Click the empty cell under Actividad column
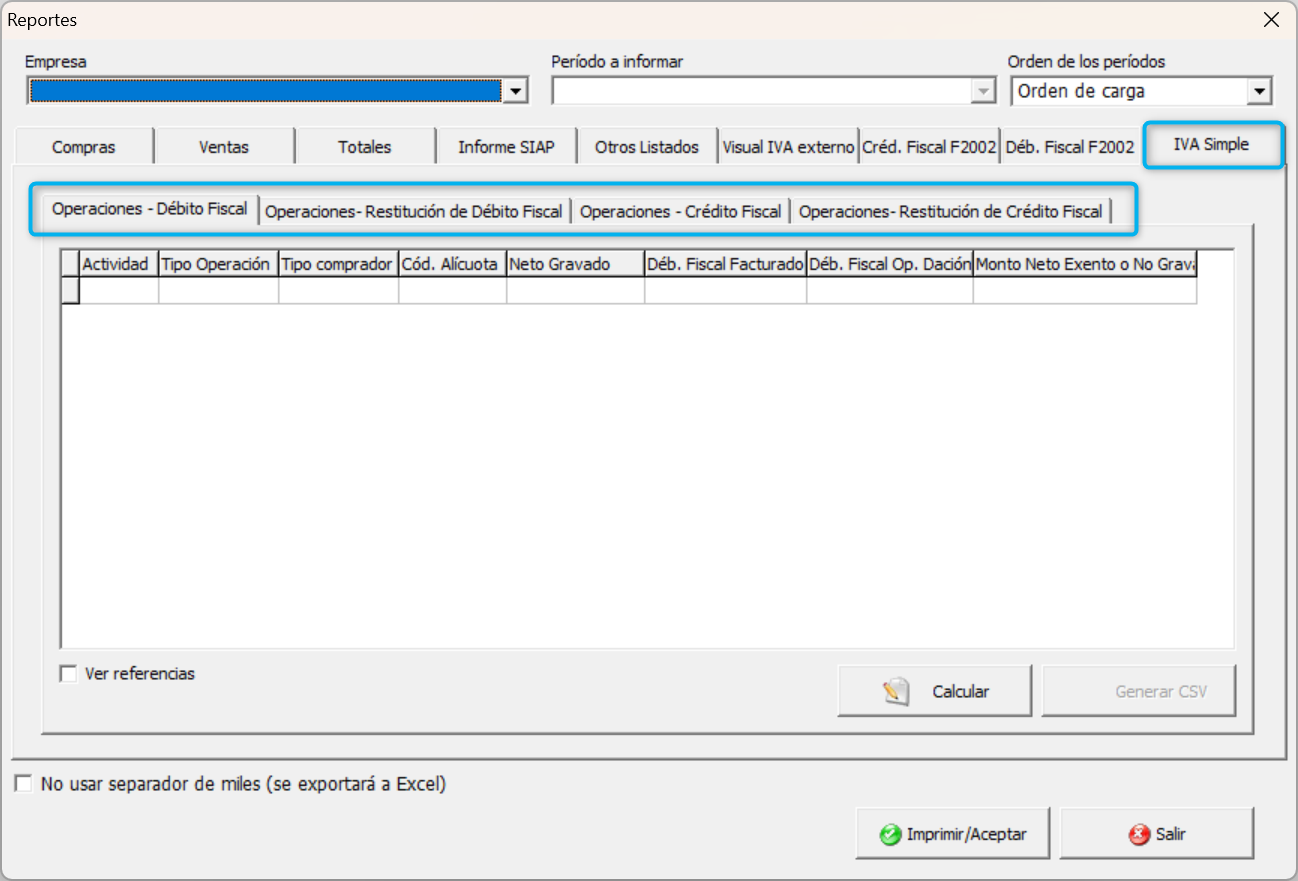1298x881 pixels. 119,290
